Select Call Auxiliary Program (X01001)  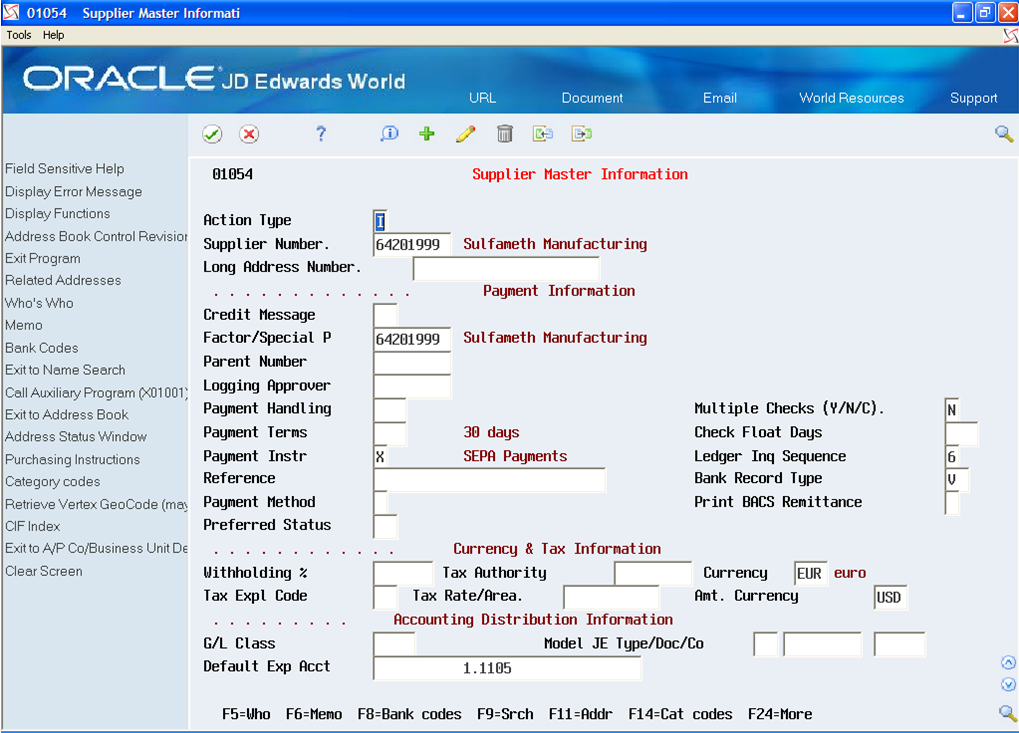(96, 393)
